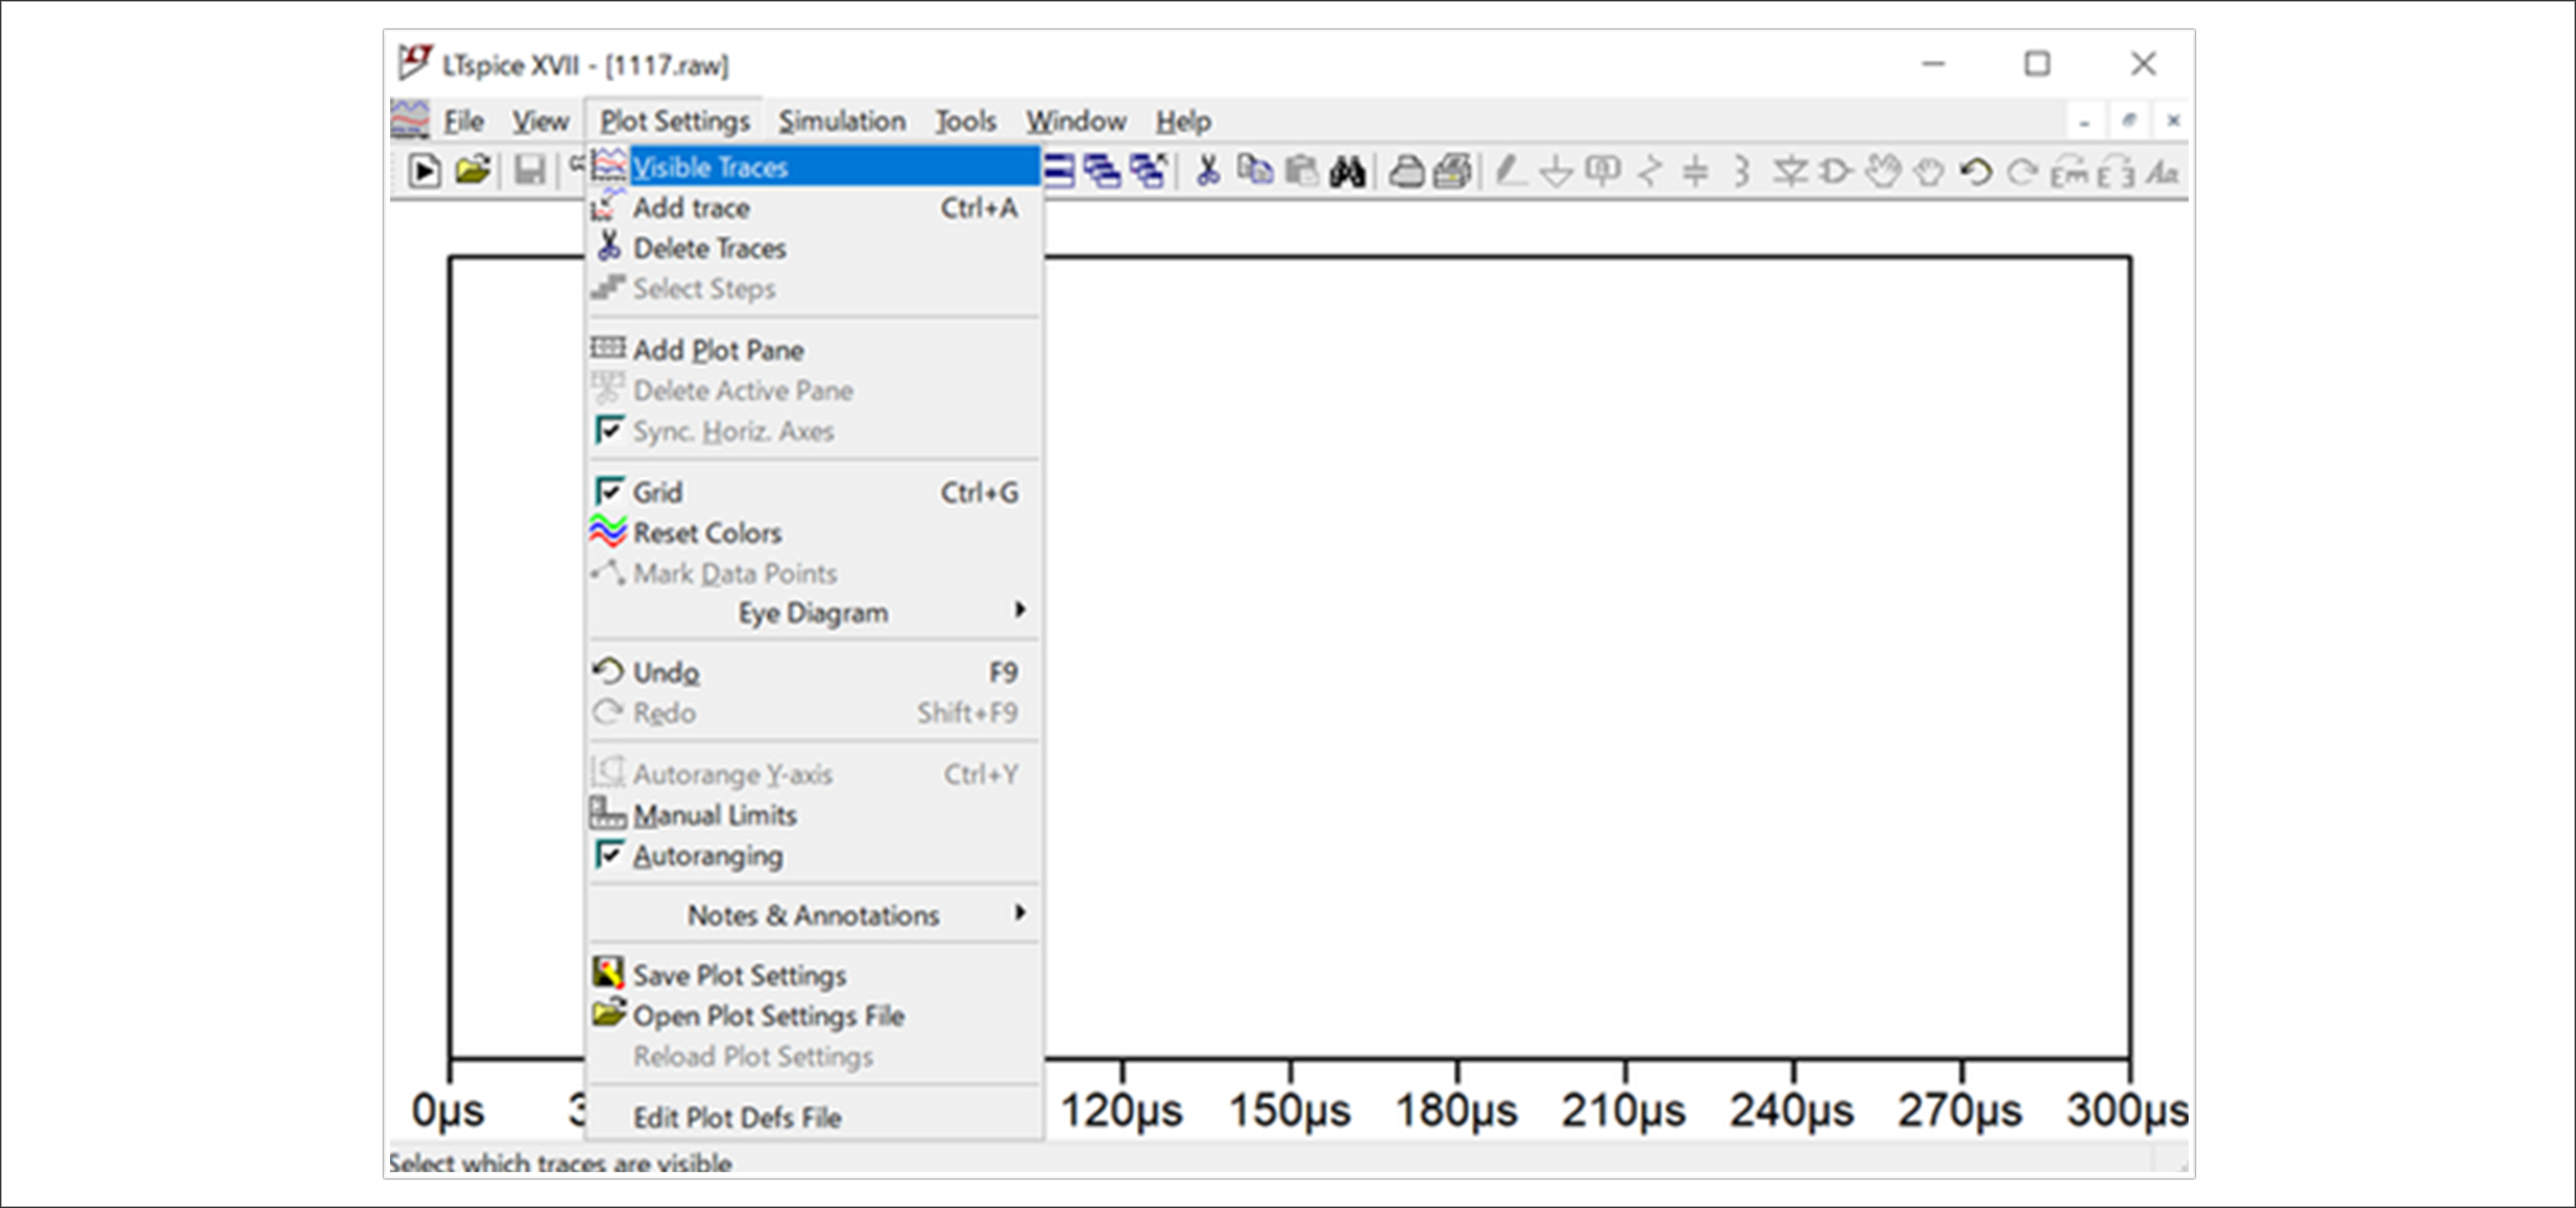Image resolution: width=2576 pixels, height=1208 pixels.
Task: Click the Find binoculars toolbar icon
Action: (1347, 172)
